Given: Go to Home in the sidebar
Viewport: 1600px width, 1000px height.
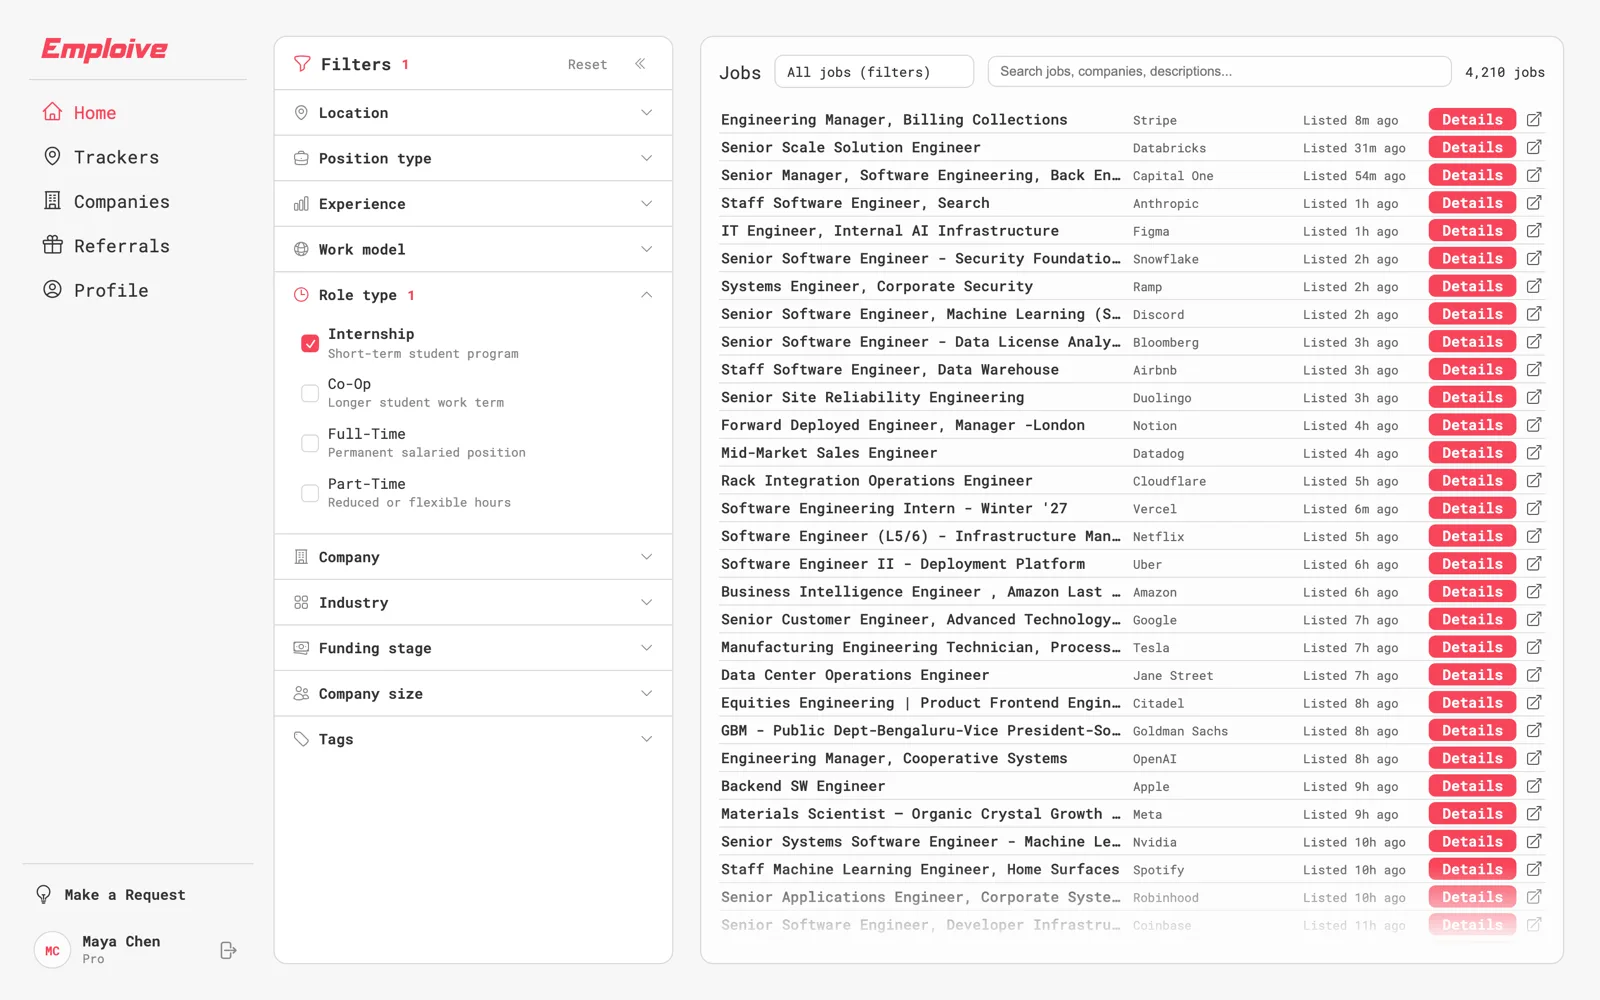Looking at the screenshot, I should click(80, 113).
